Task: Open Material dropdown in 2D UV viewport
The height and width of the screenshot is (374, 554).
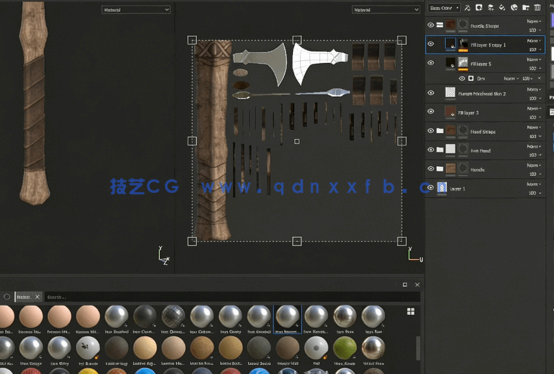Action: (386, 10)
